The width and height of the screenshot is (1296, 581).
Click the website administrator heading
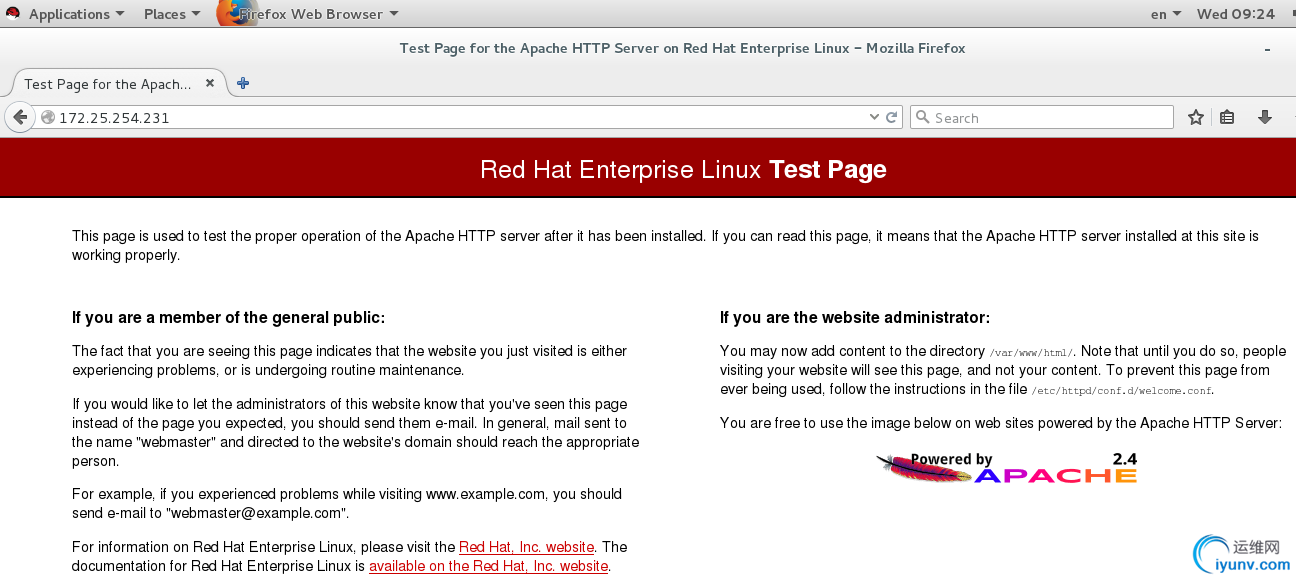point(855,318)
